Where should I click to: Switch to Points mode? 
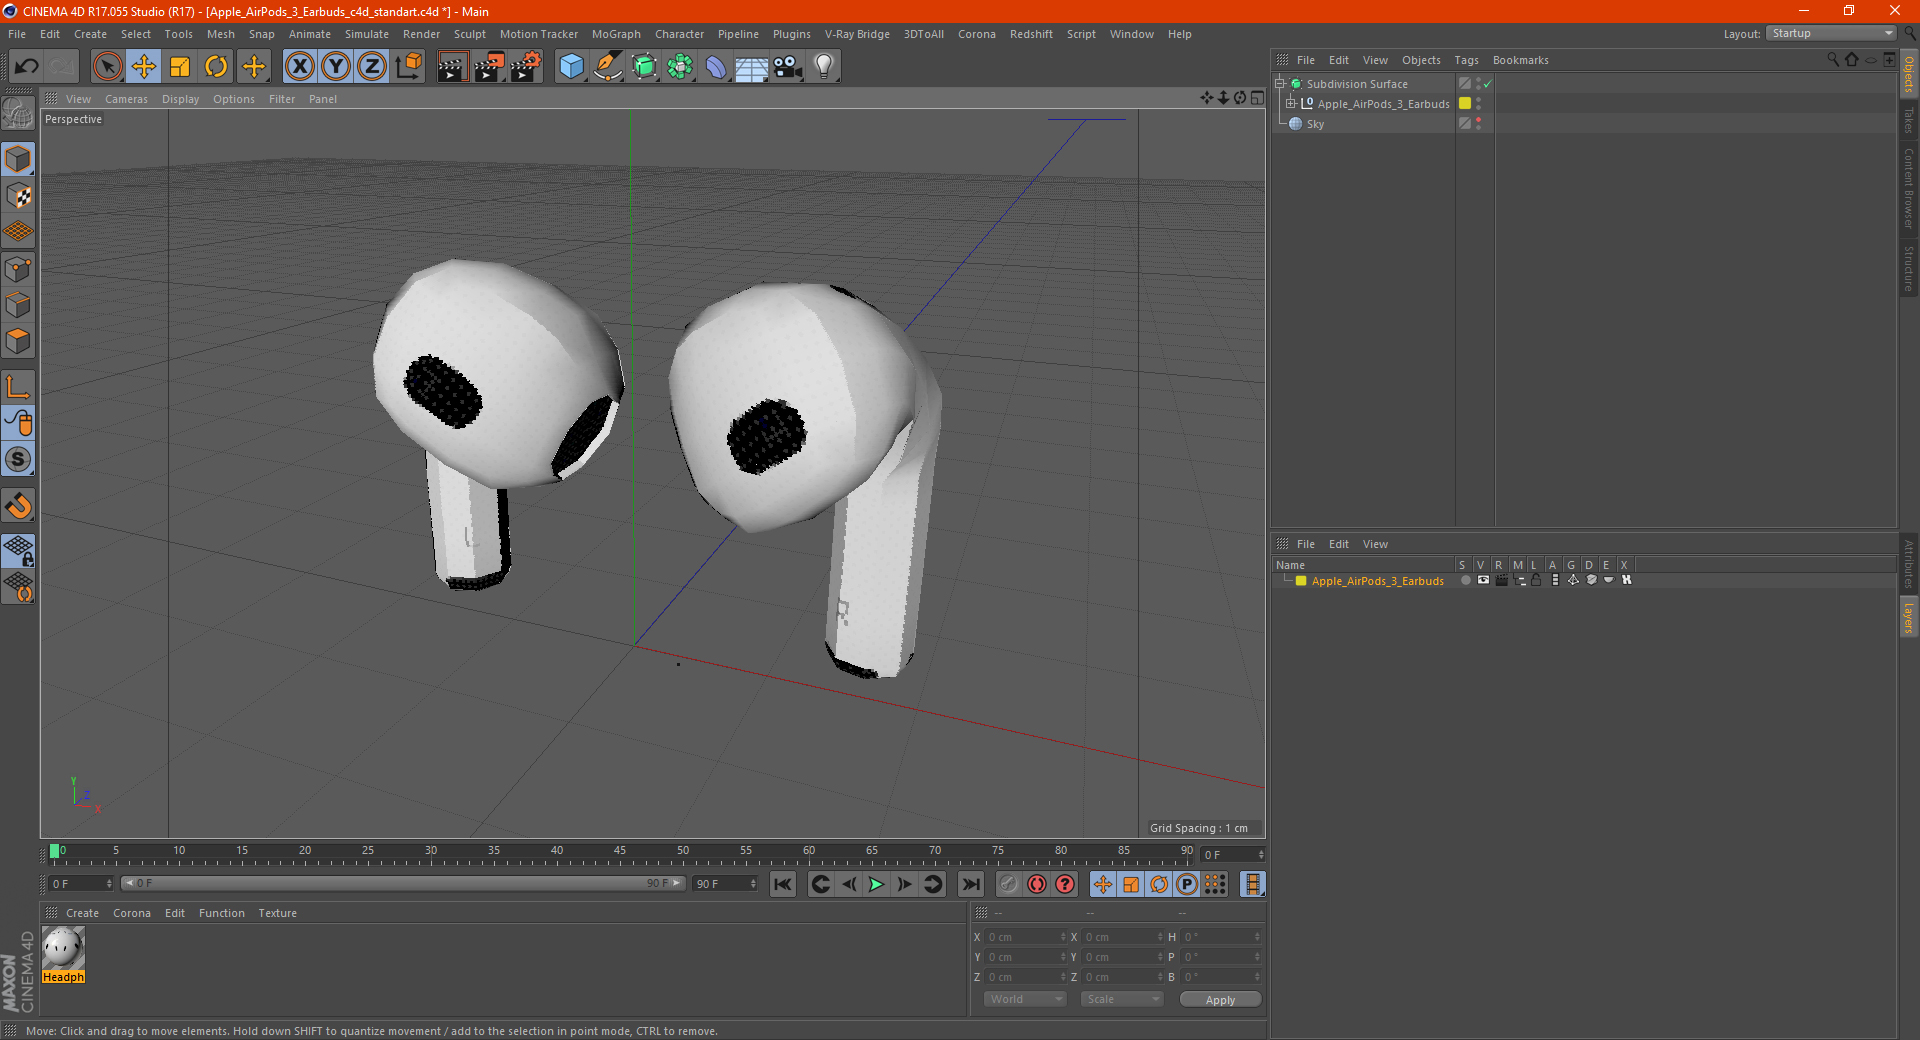point(18,269)
